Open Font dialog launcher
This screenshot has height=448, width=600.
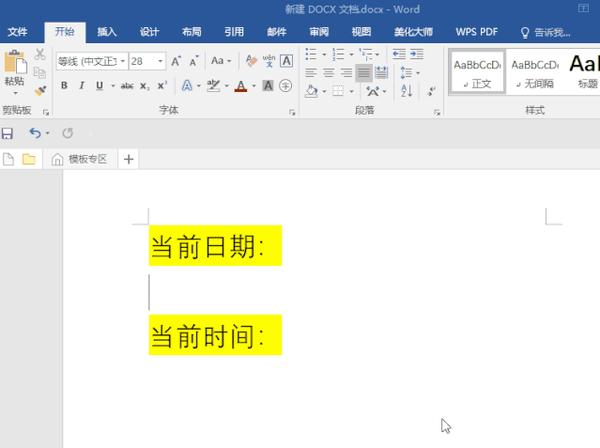(x=292, y=112)
